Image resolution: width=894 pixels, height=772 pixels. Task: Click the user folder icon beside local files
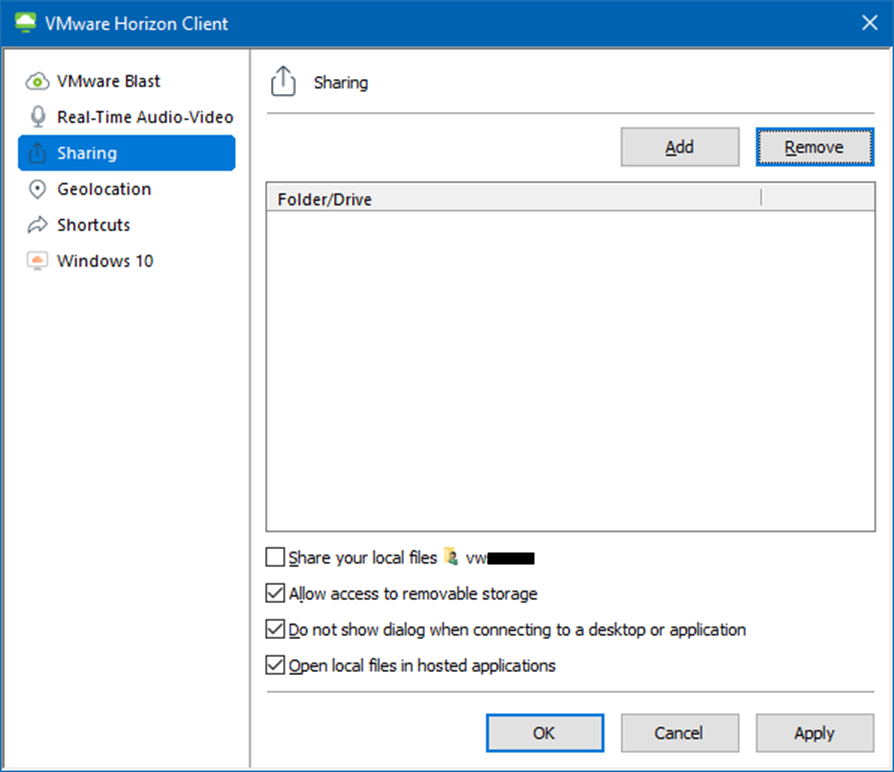tap(451, 556)
